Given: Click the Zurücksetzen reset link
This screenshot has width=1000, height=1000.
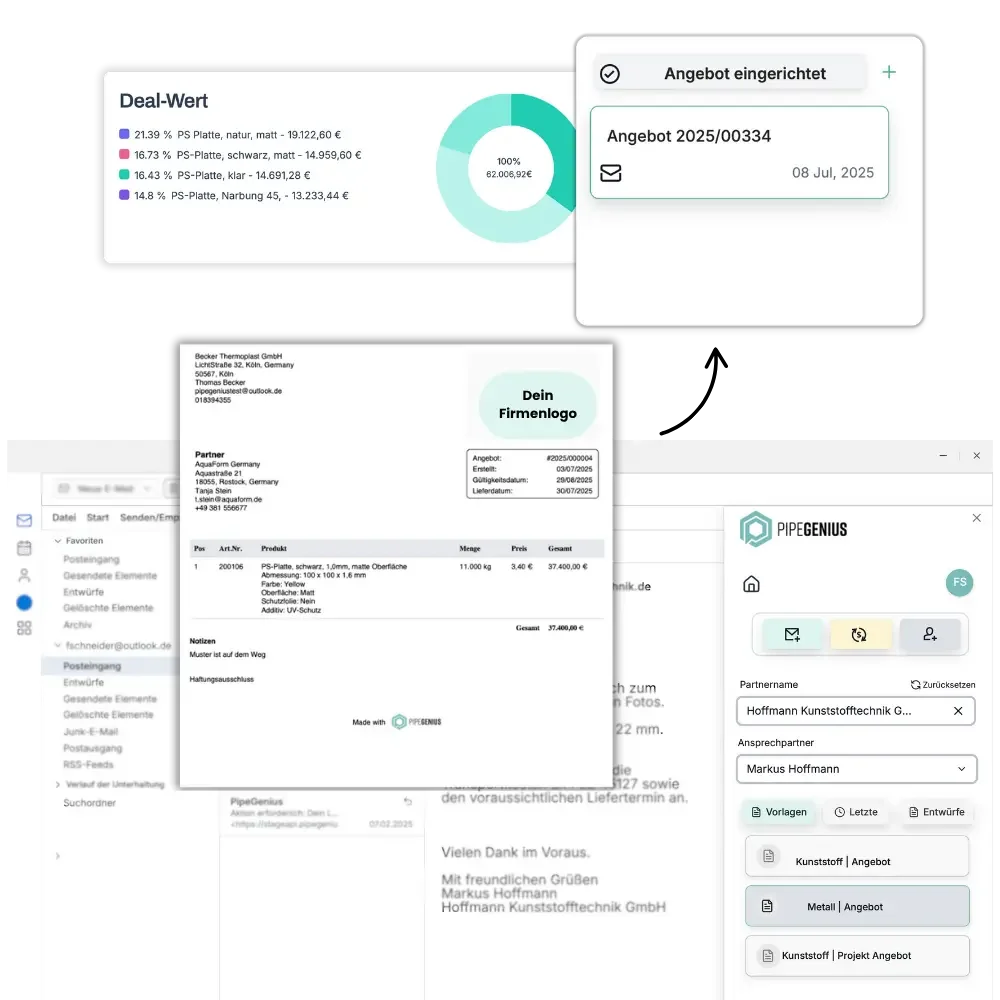Looking at the screenshot, I should 943,684.
